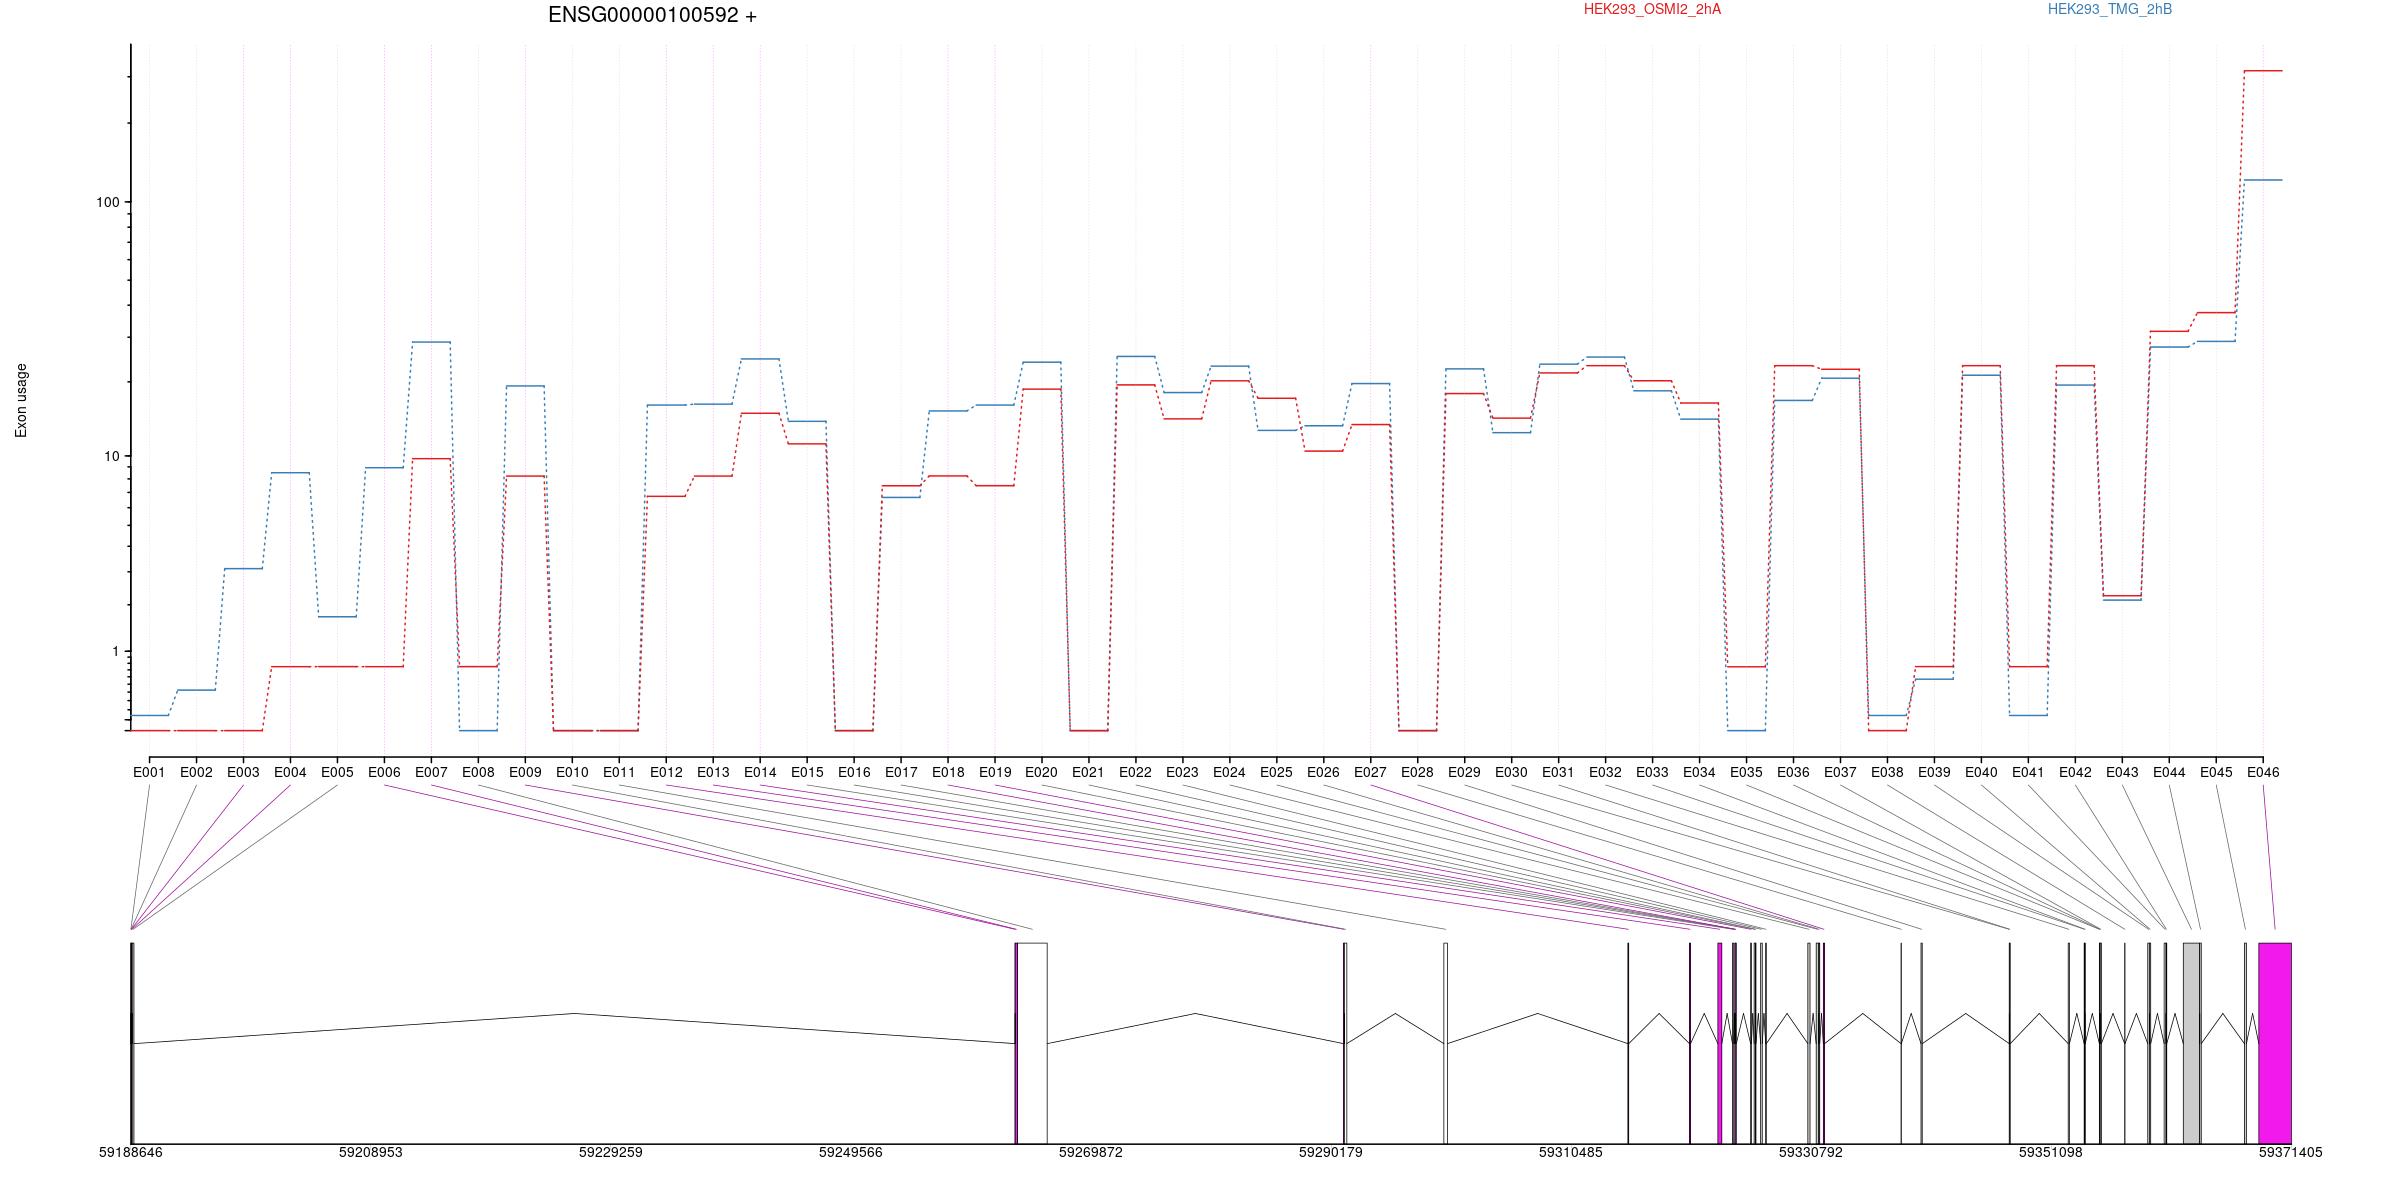Click the y-axis tick label 10
2400x1200 pixels.
tap(111, 456)
